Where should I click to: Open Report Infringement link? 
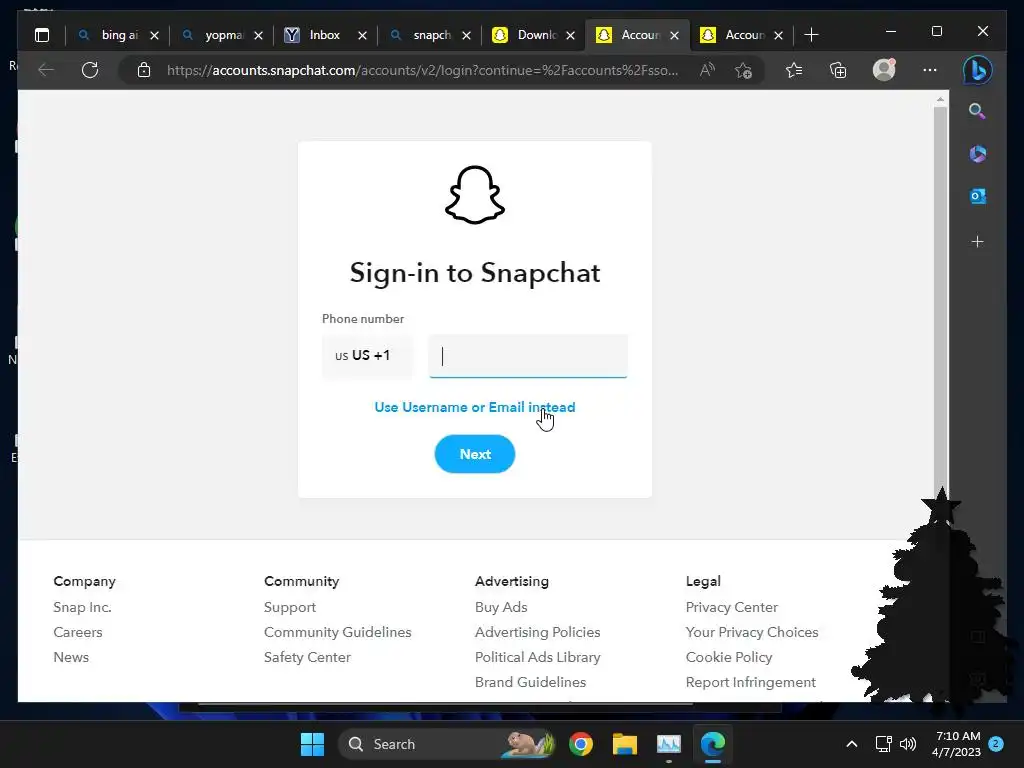[x=750, y=682]
